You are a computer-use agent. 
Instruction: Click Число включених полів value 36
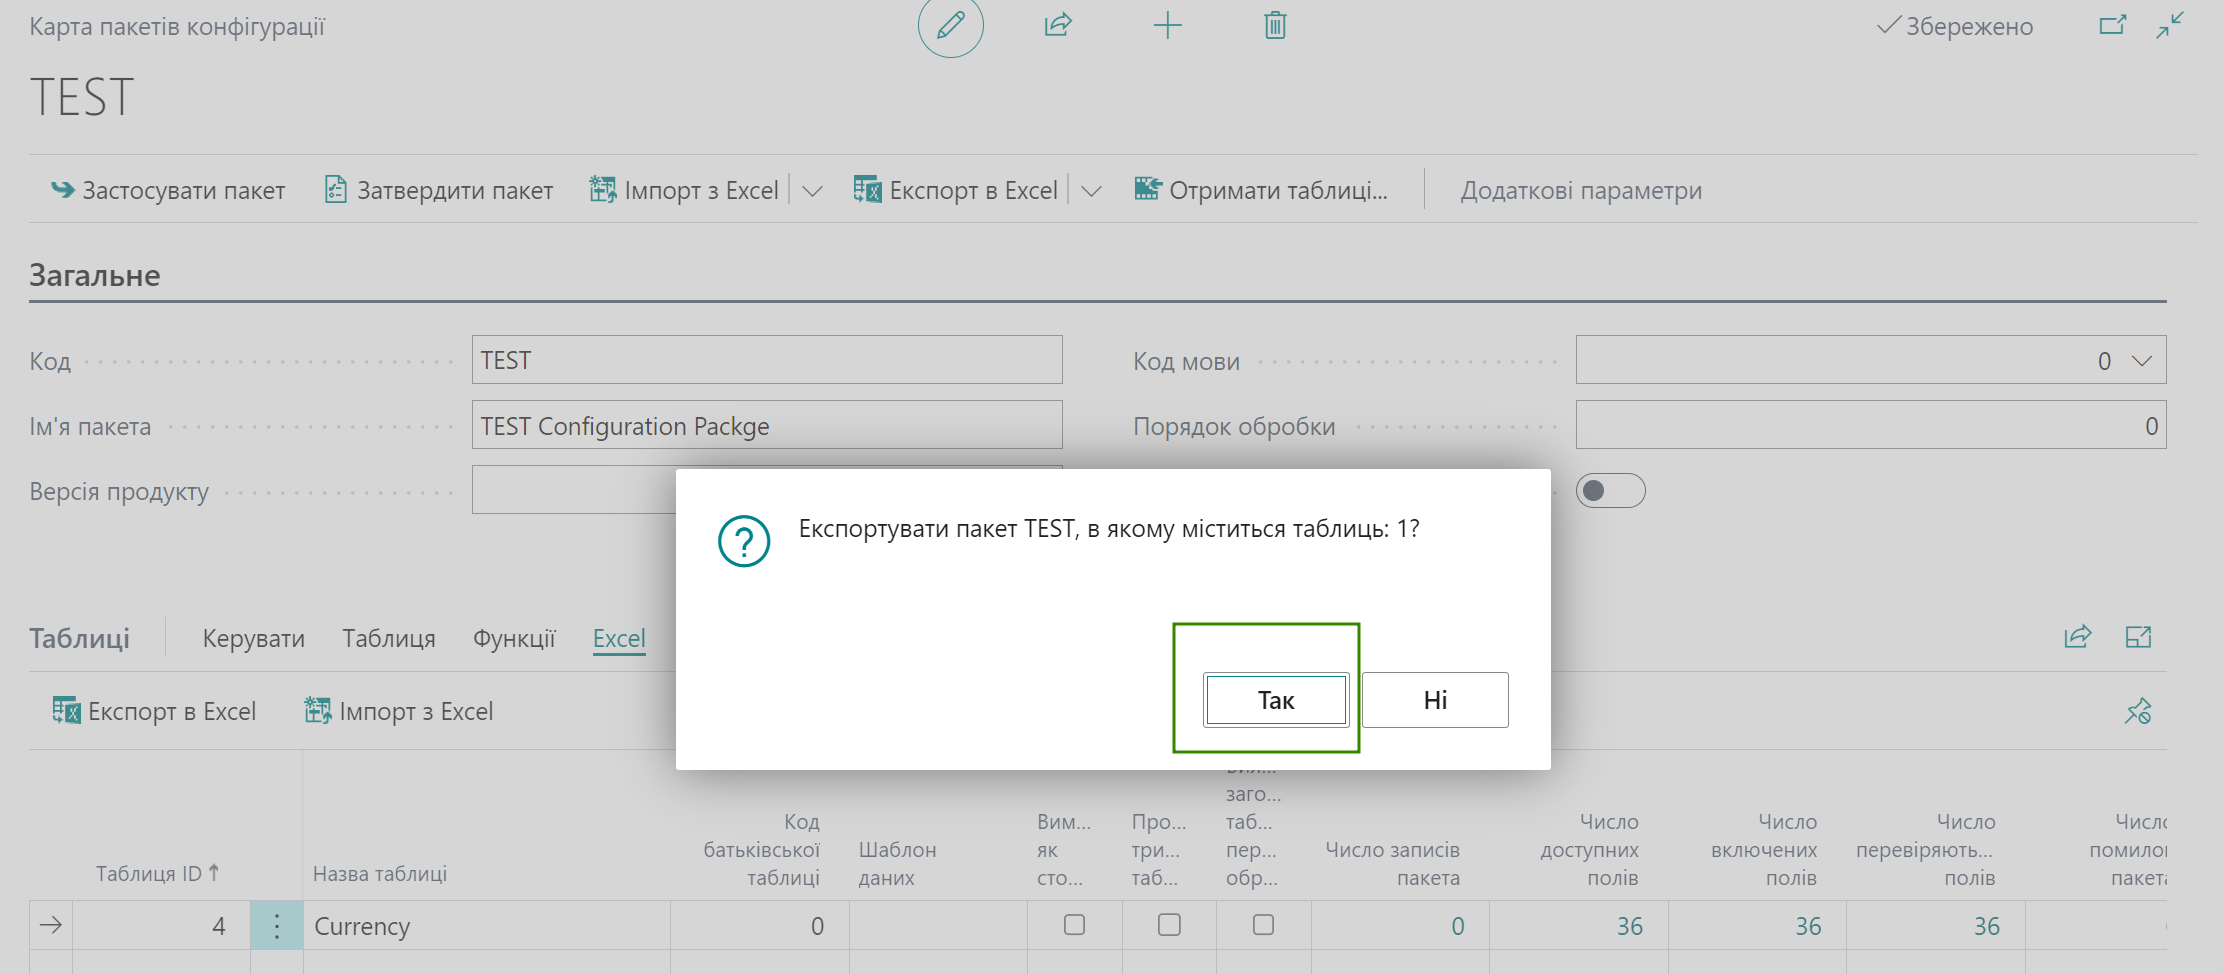pyautogui.click(x=1808, y=926)
